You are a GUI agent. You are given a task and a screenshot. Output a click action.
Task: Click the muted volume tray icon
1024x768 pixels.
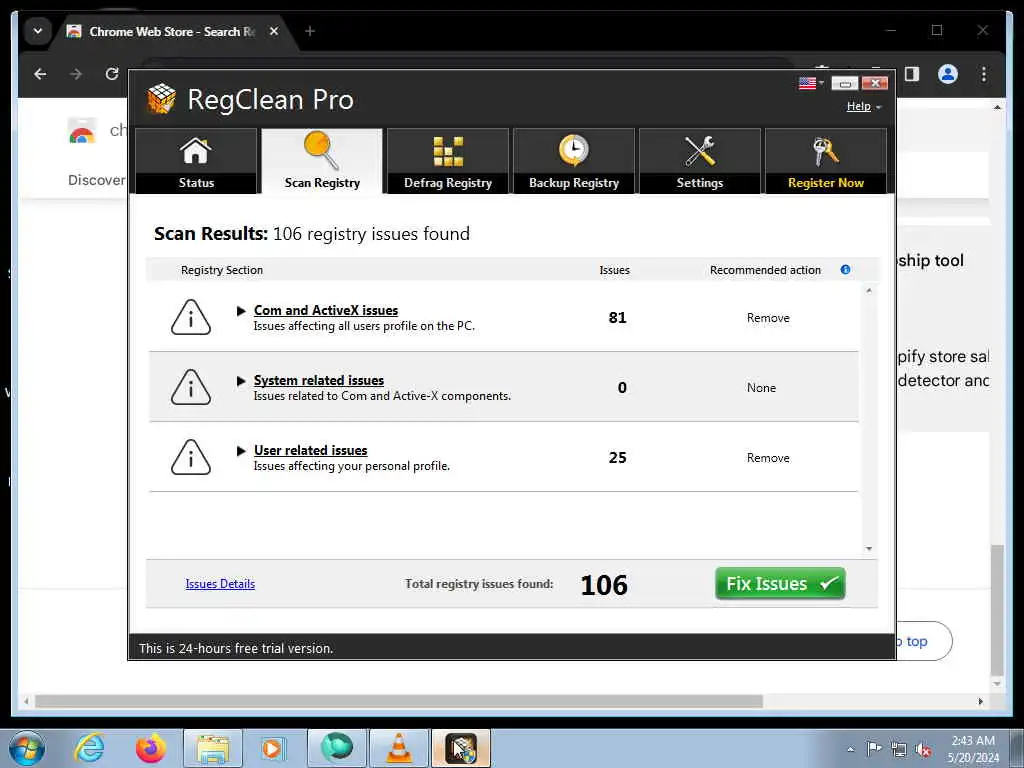tap(923, 750)
